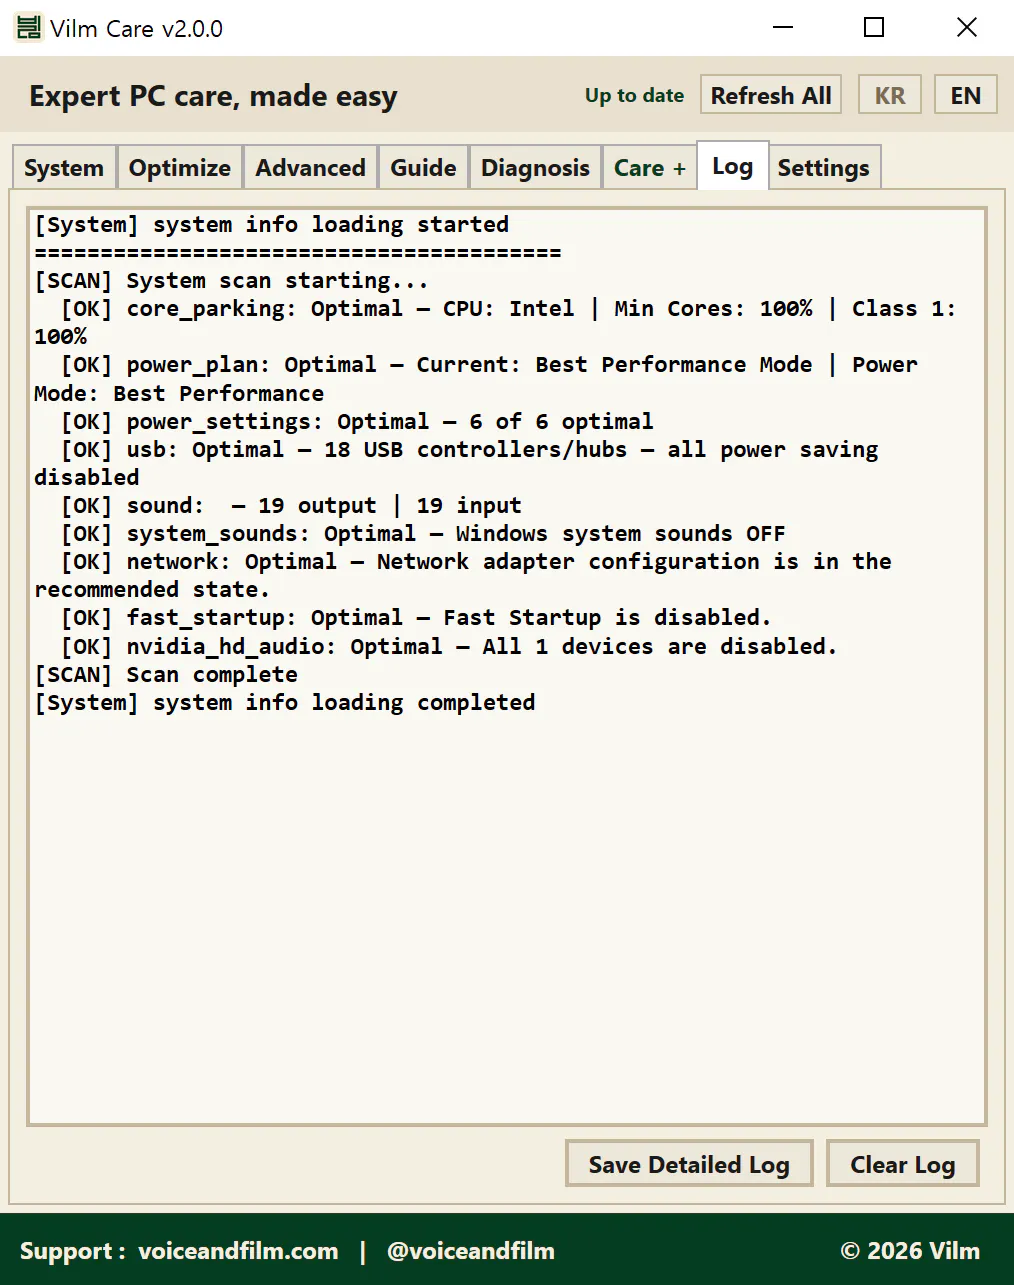The image size is (1014, 1285).
Task: Click the Up to date status label
Action: [x=634, y=95]
